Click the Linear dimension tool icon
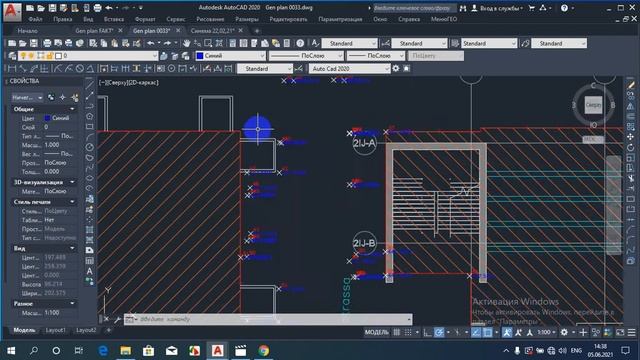Image resolution: width=640 pixels, height=360 pixels. pyautogui.click(x=12, y=69)
